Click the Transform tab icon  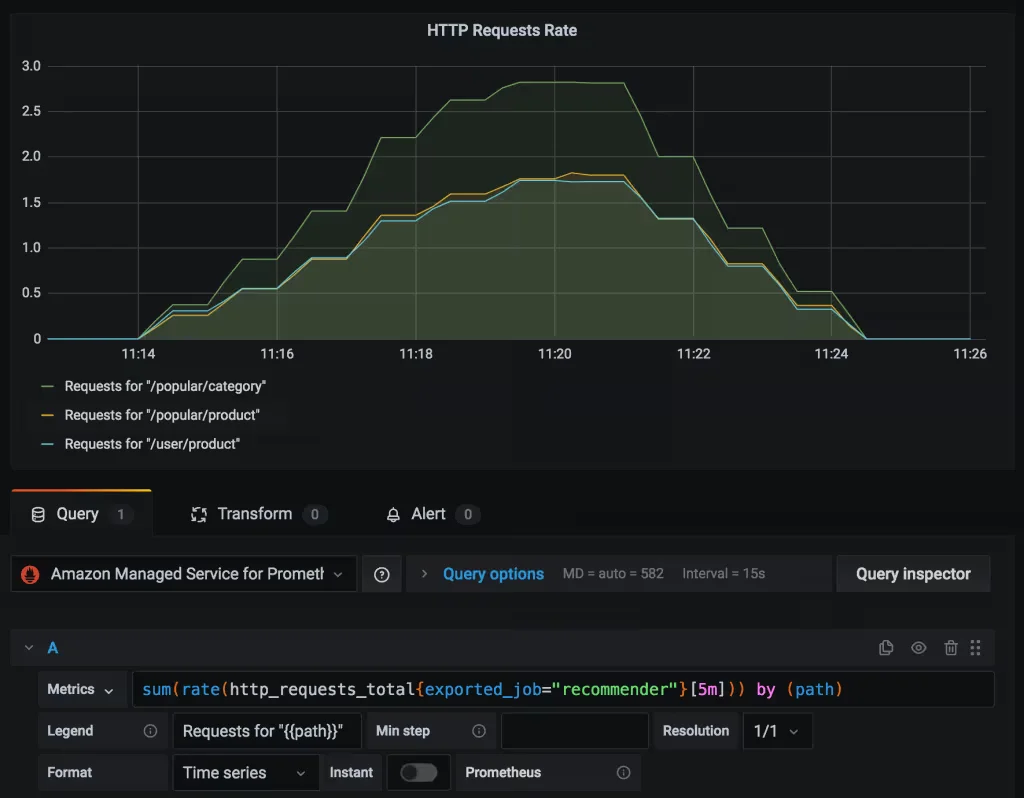pyautogui.click(x=199, y=514)
